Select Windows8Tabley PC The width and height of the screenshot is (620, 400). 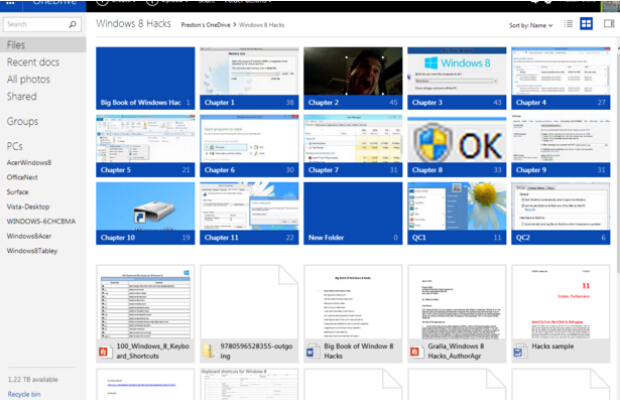point(32,251)
